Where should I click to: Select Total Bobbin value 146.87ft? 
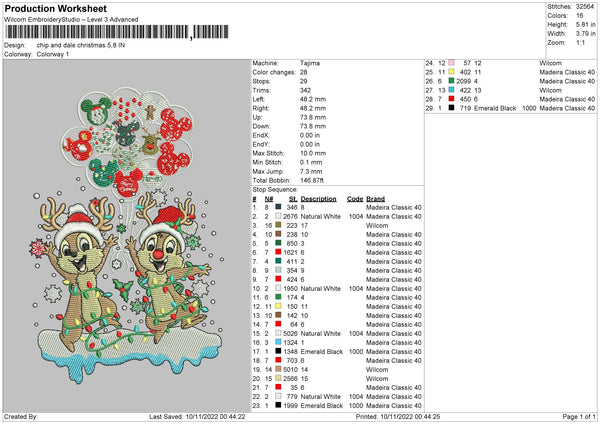[311, 180]
